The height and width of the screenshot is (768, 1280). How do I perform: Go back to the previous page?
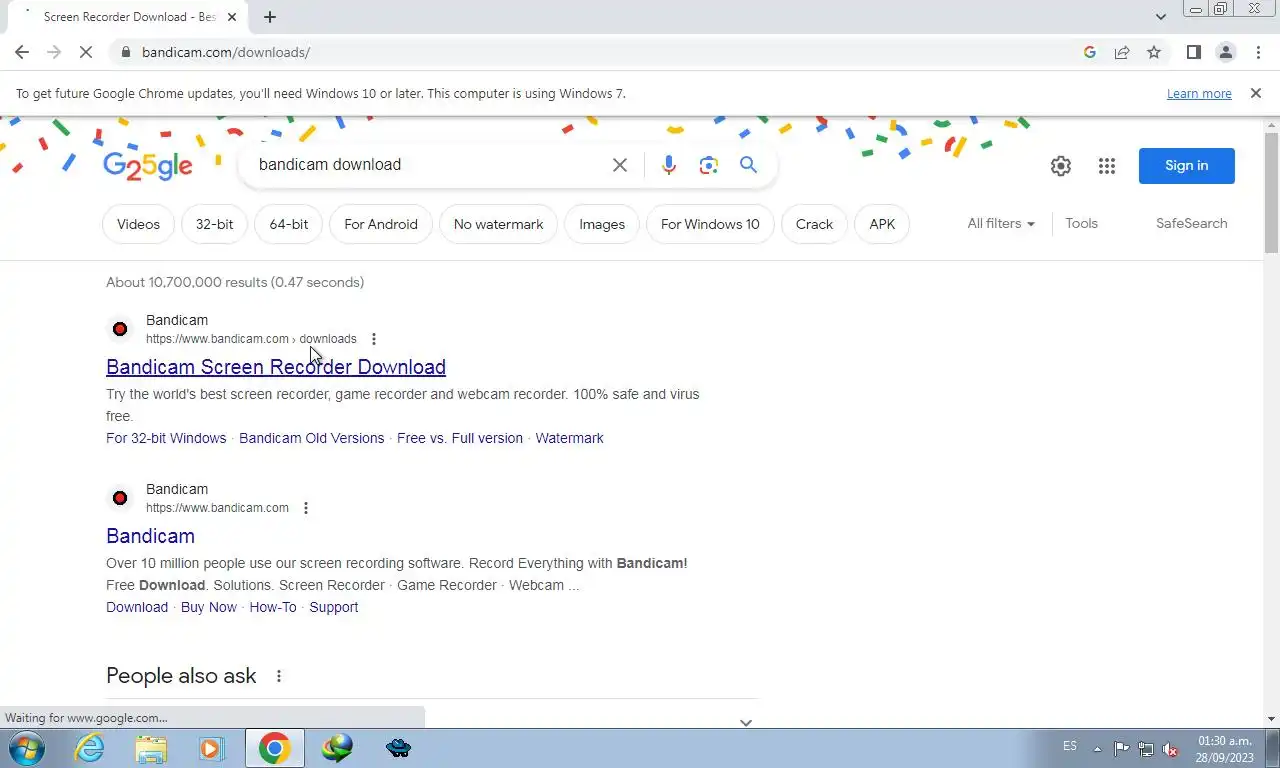[22, 52]
